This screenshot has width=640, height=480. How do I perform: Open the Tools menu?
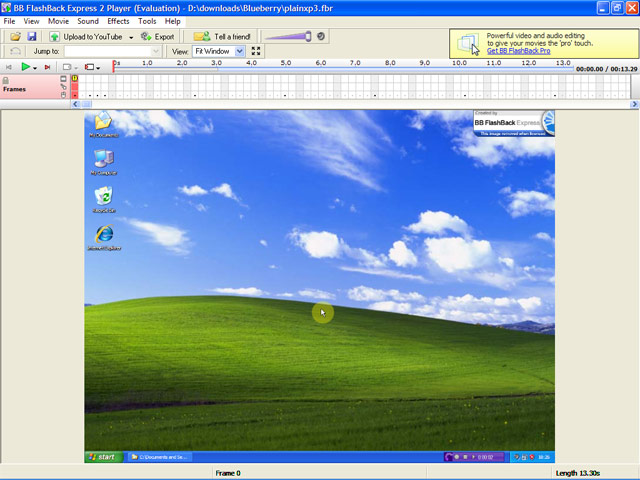147,21
